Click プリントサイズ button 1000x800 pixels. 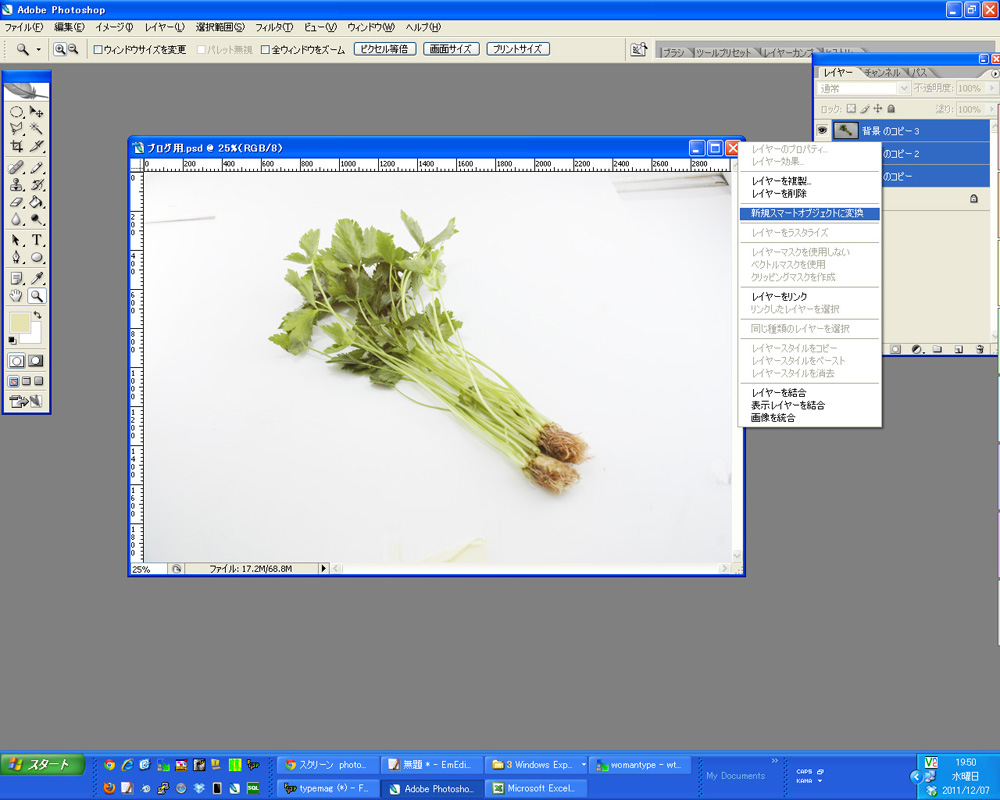click(x=518, y=49)
